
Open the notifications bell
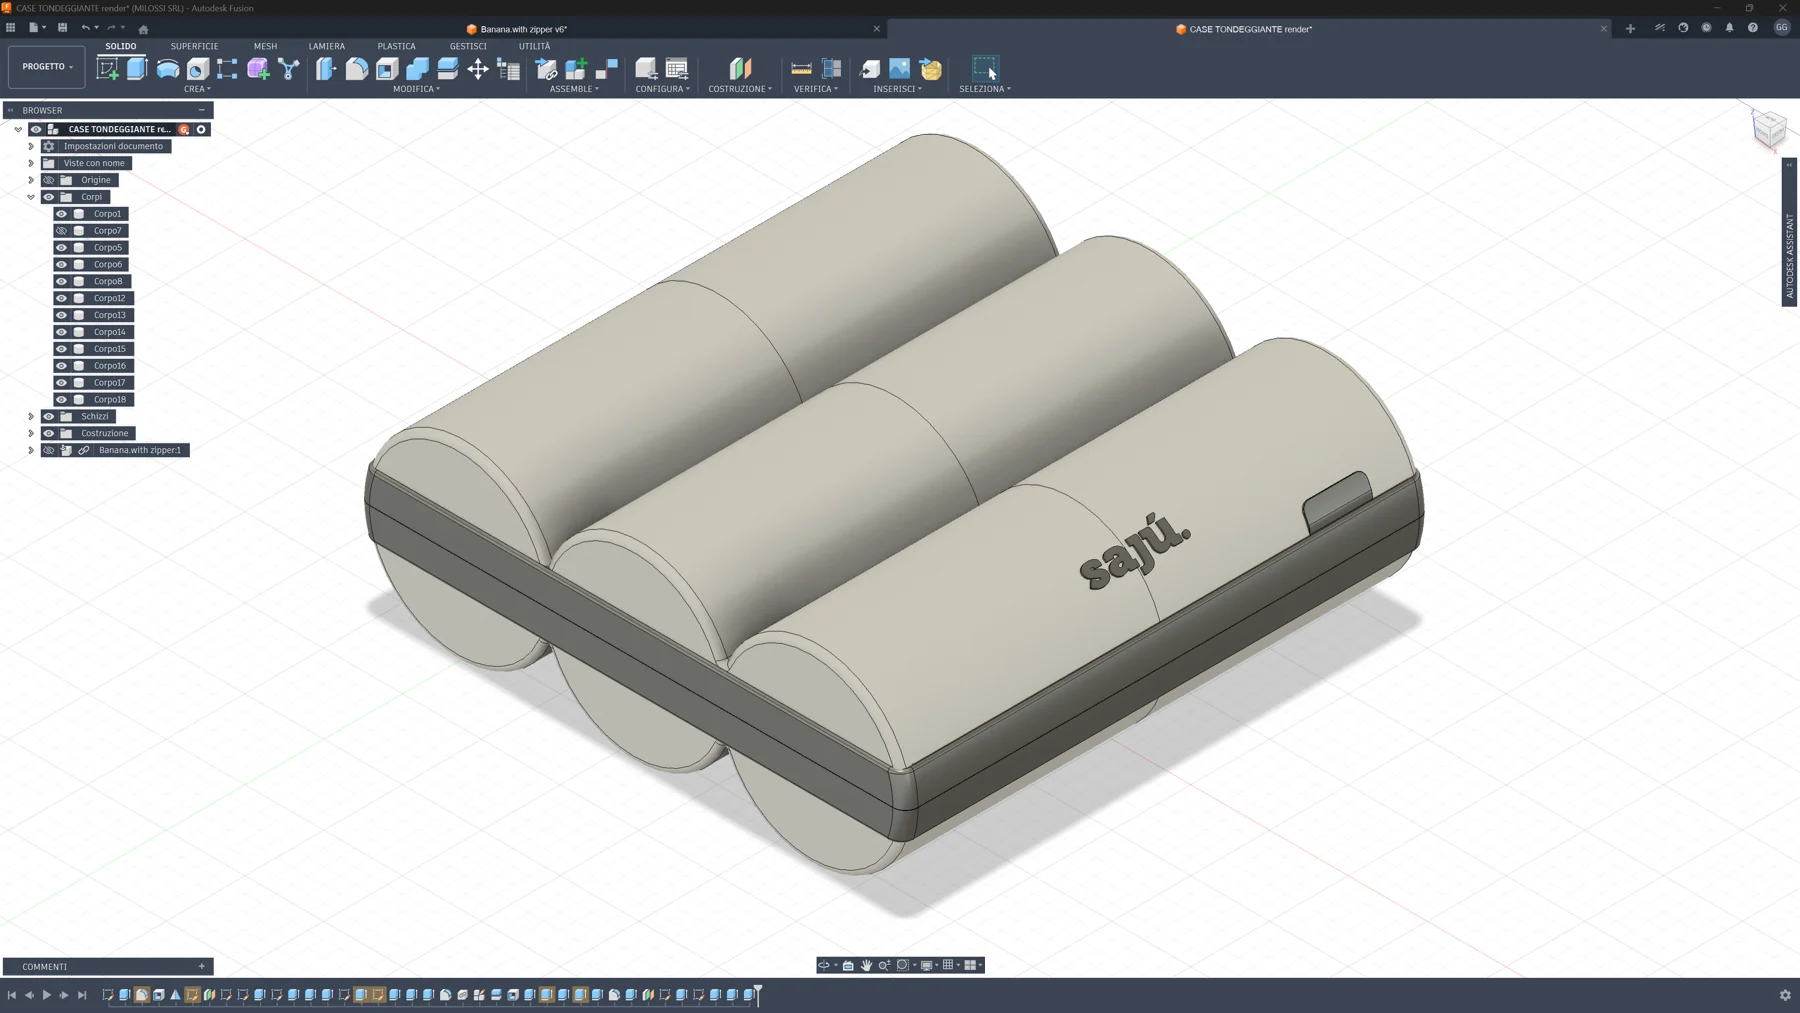[x=1729, y=28]
